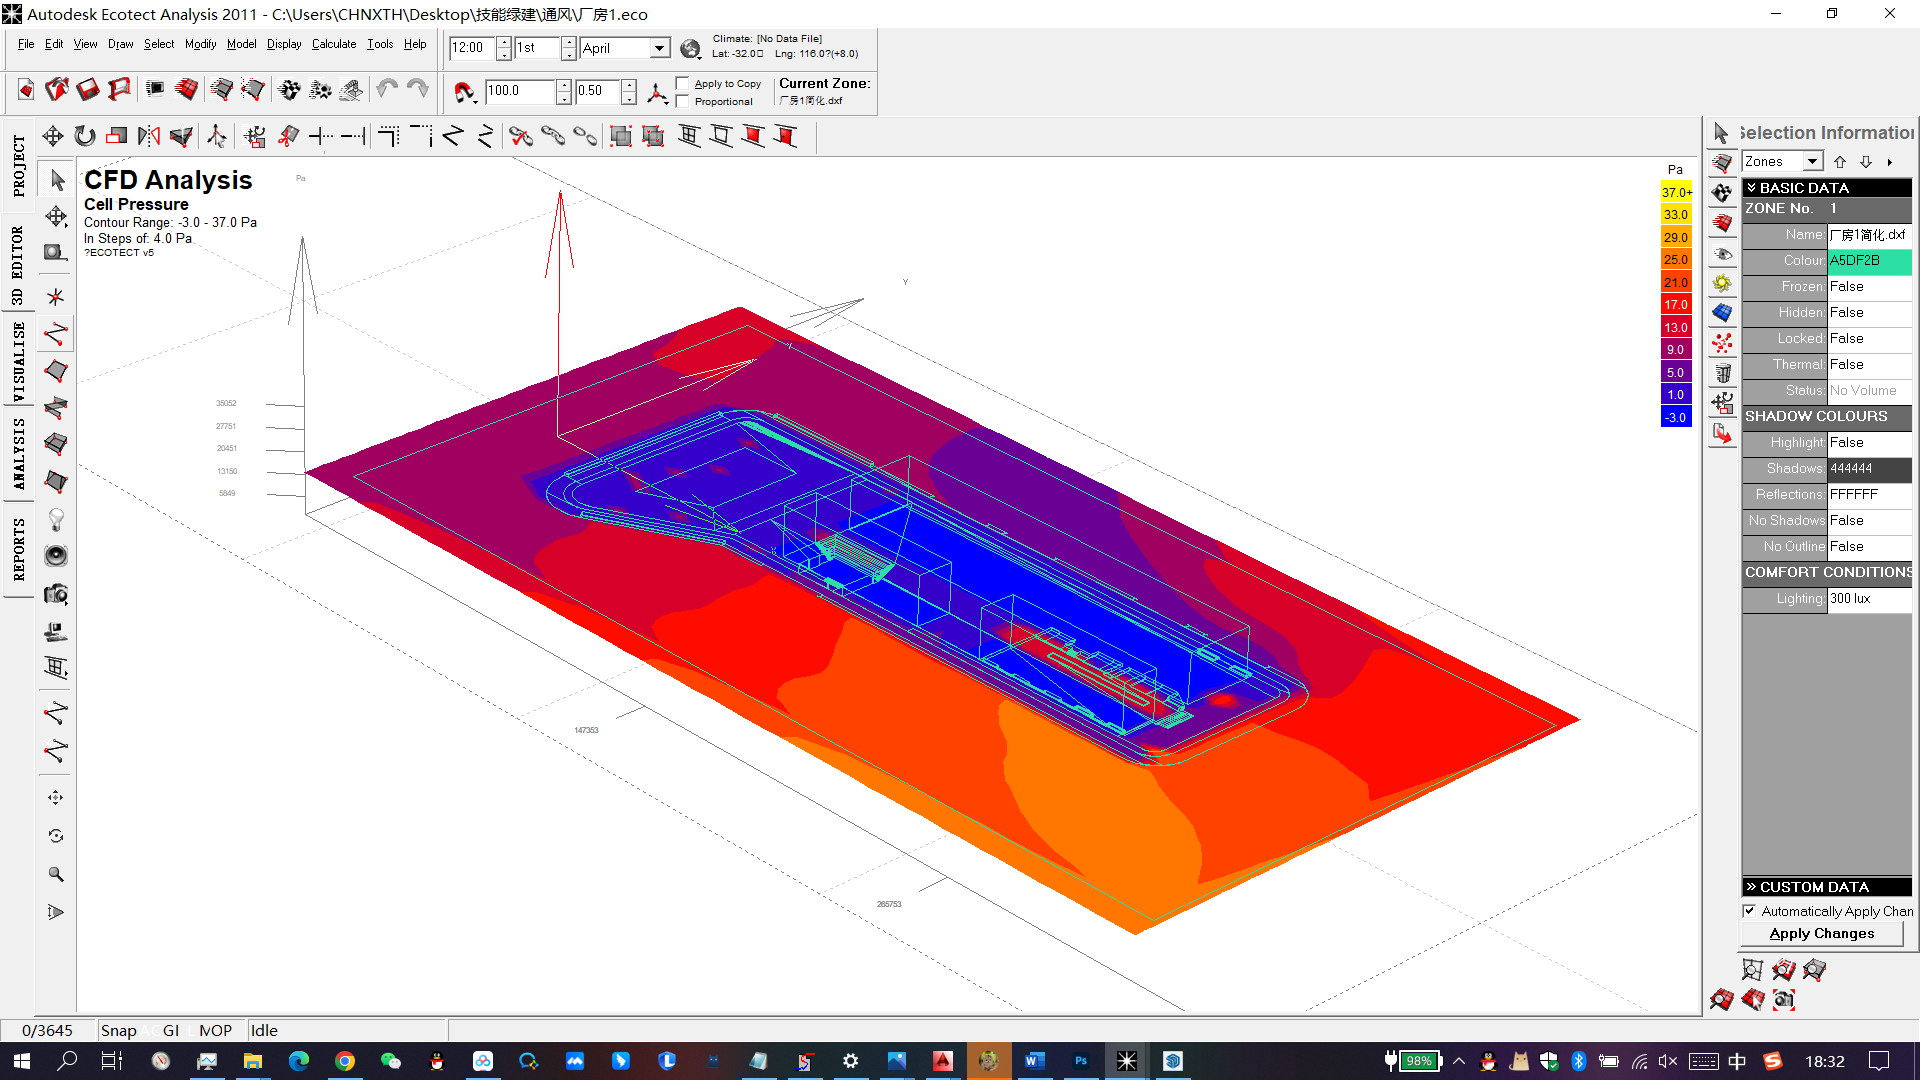Viewport: 1920px width, 1080px height.
Task: Select the zoom magnifier tool
Action: 56,874
